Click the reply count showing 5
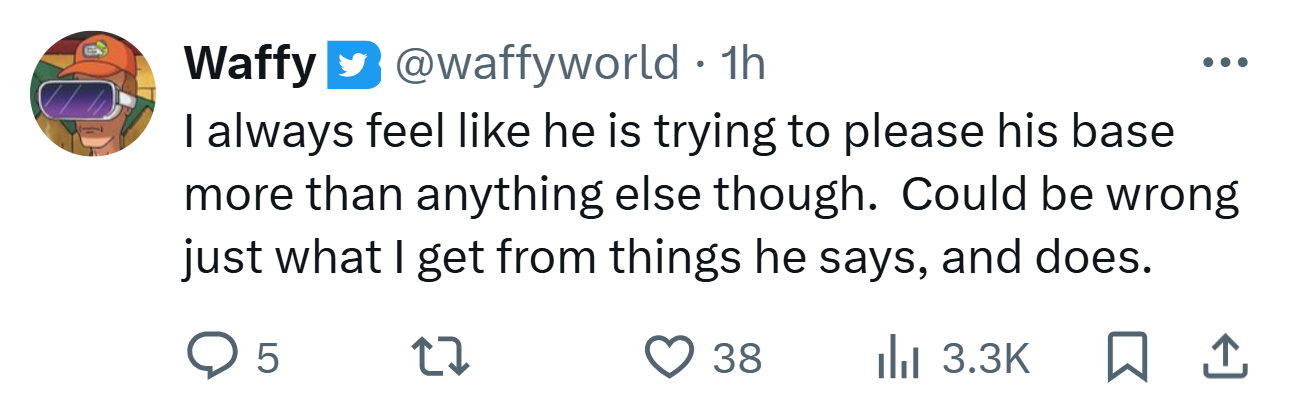Screen dimensions: 1292x412 pos(267,358)
